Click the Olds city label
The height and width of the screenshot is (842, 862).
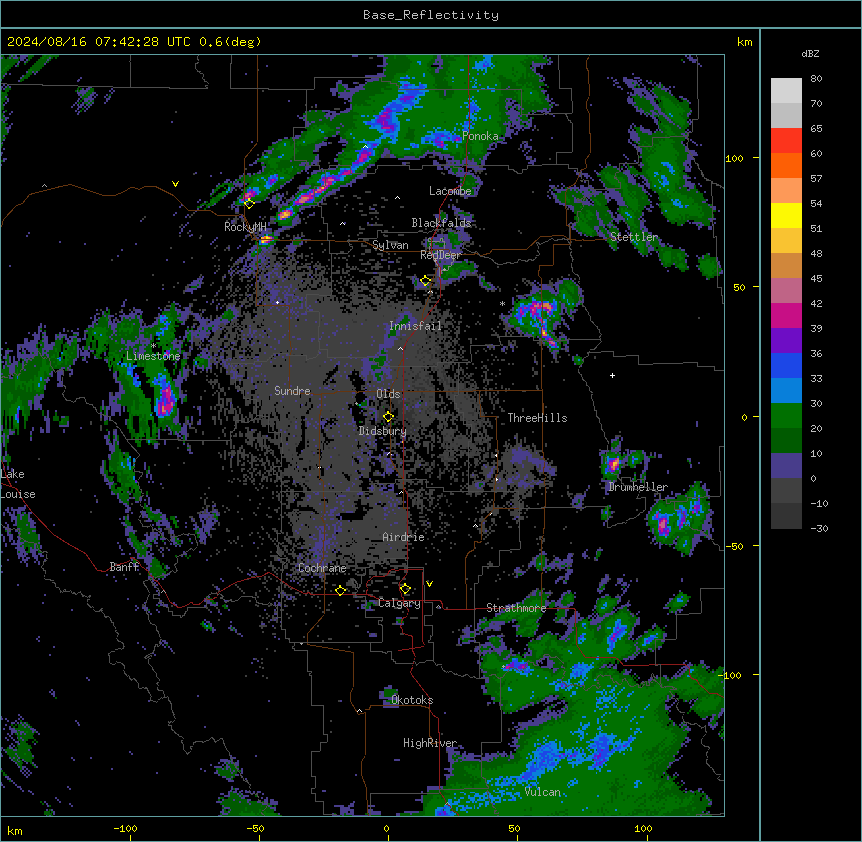tap(388, 394)
